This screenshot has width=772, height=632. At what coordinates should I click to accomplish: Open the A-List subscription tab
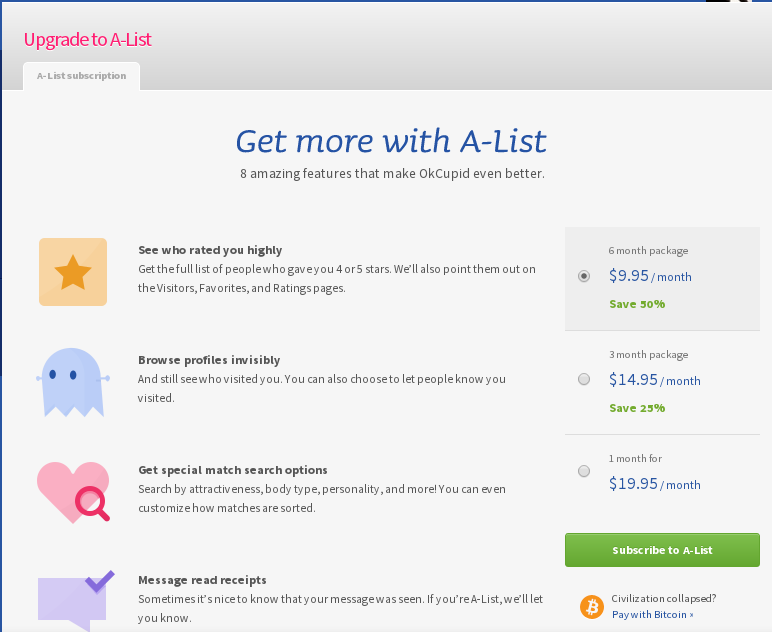pyautogui.click(x=81, y=76)
